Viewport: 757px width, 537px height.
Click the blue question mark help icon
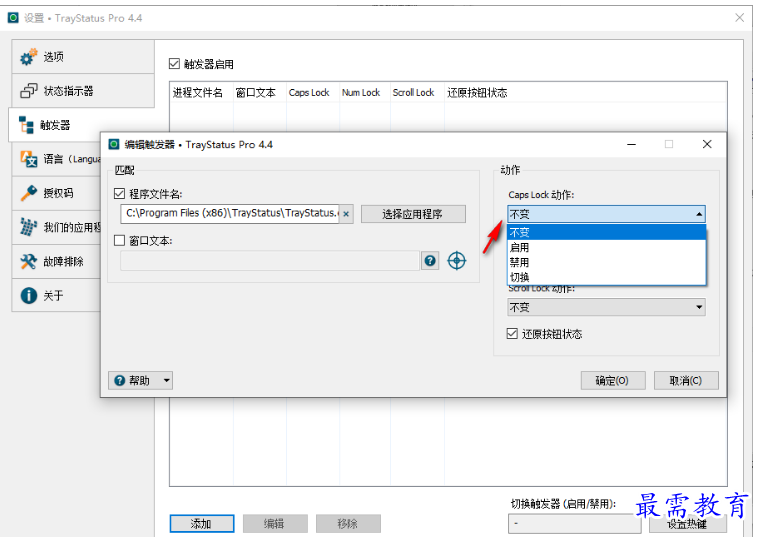(x=430, y=261)
